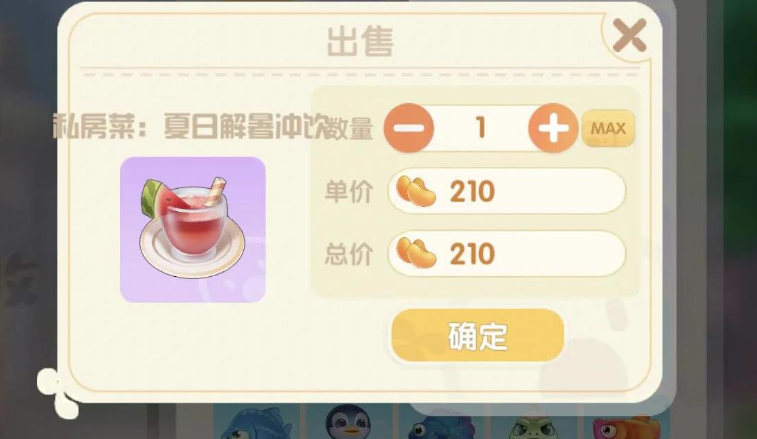Image resolution: width=757 pixels, height=439 pixels.
Task: Select the 总价 total price field 210
Action: click(x=507, y=254)
